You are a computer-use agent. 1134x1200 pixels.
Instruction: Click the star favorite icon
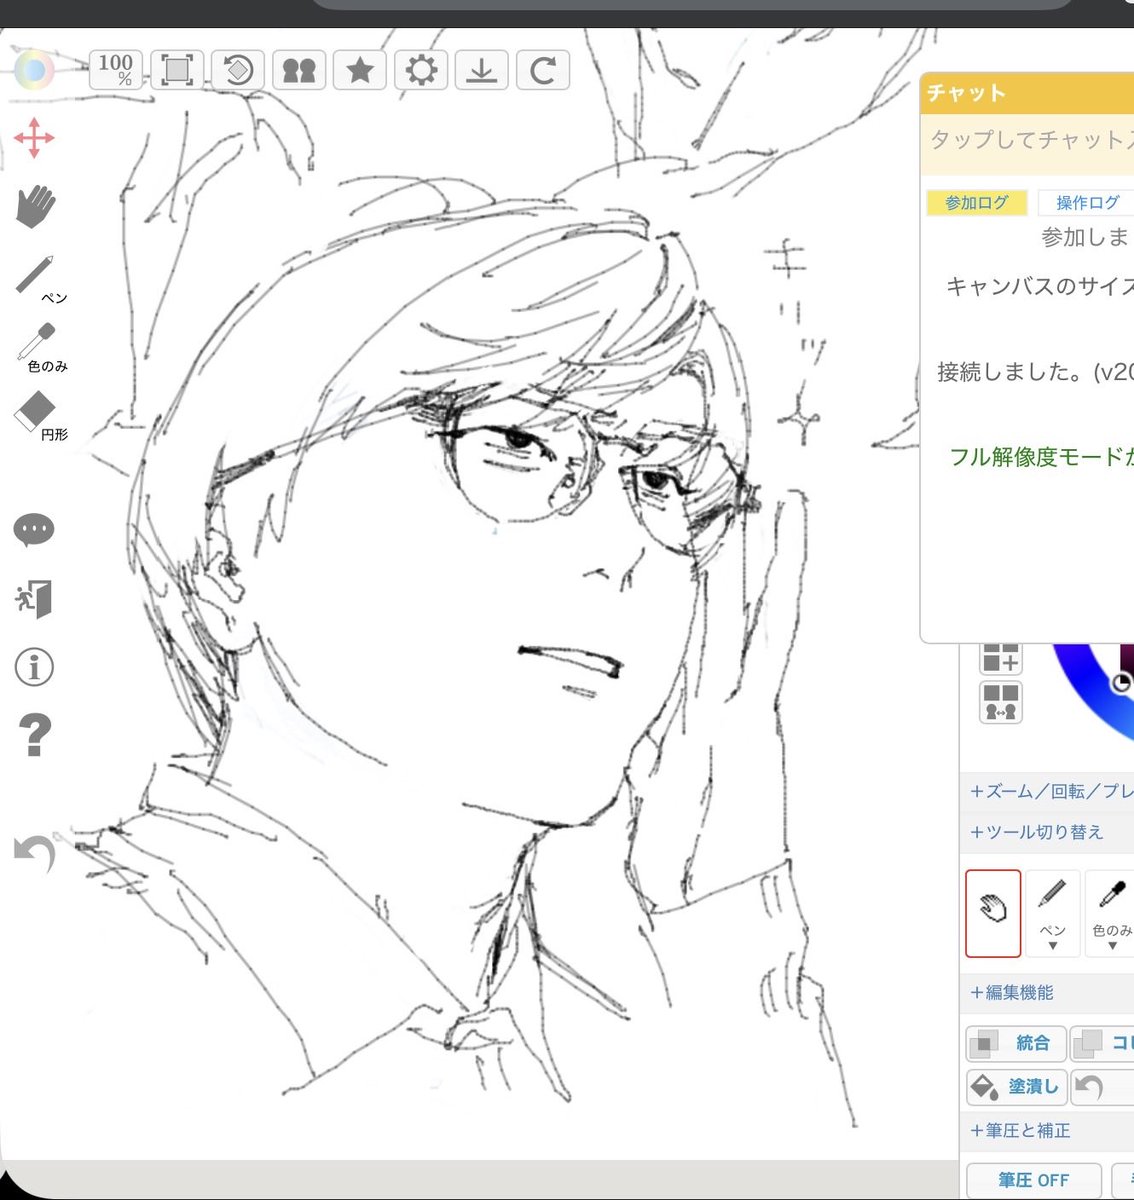point(360,70)
